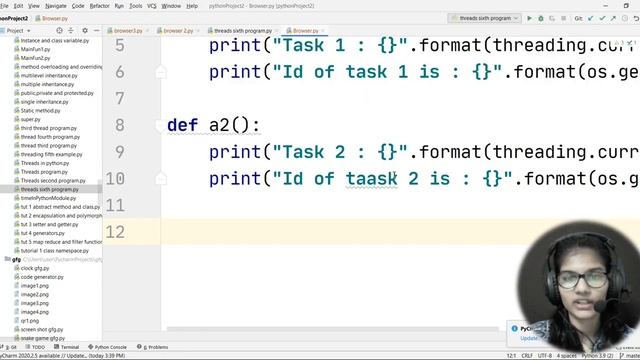The height and width of the screenshot is (360, 640).
Task: Update project with blue Git checkmark
Action: pos(590,18)
